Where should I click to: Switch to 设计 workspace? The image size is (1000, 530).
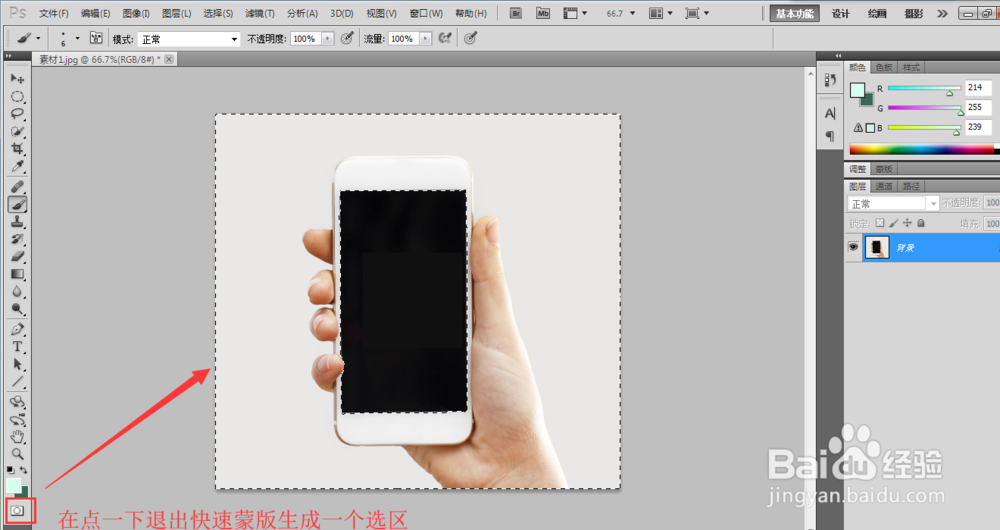point(841,13)
